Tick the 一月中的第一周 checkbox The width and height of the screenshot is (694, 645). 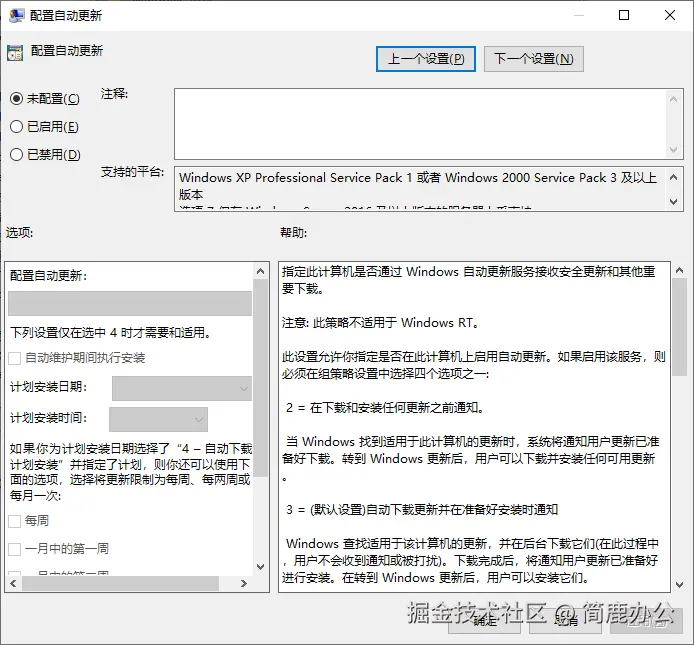pos(15,549)
